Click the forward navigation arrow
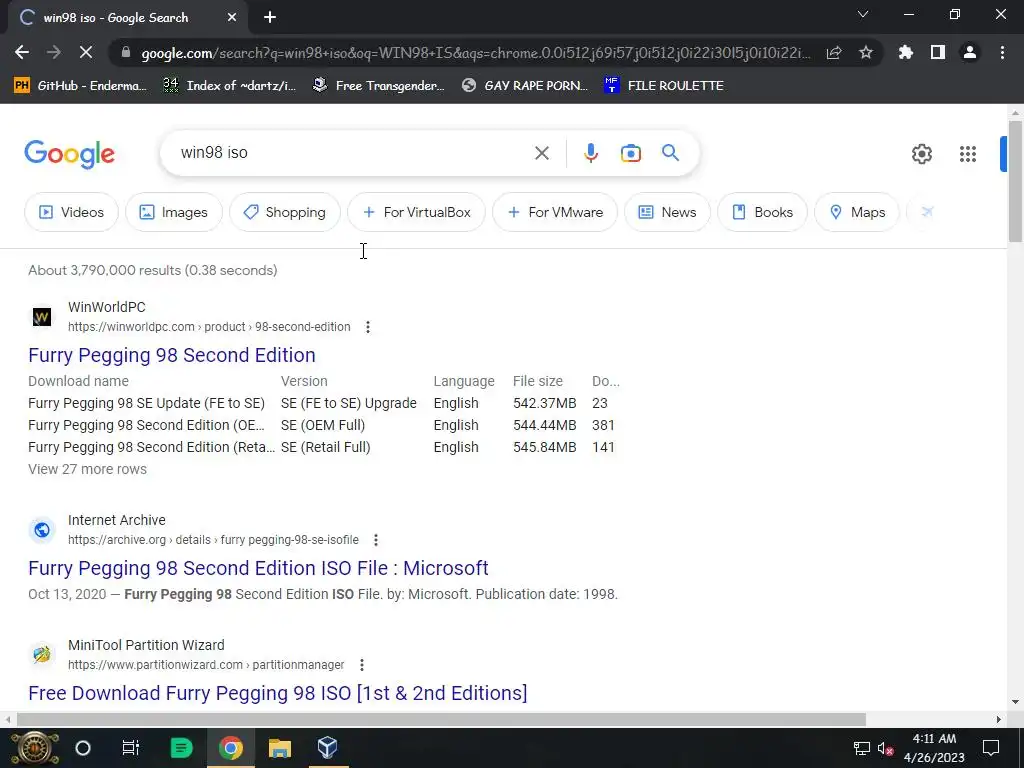This screenshot has height=768, width=1024. (54, 52)
